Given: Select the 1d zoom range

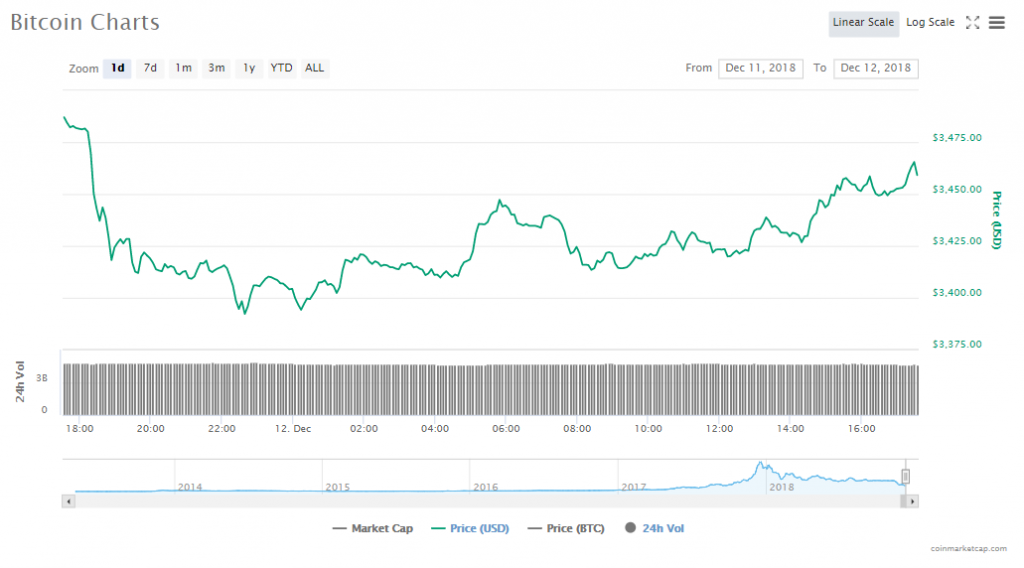Looking at the screenshot, I should pyautogui.click(x=118, y=68).
